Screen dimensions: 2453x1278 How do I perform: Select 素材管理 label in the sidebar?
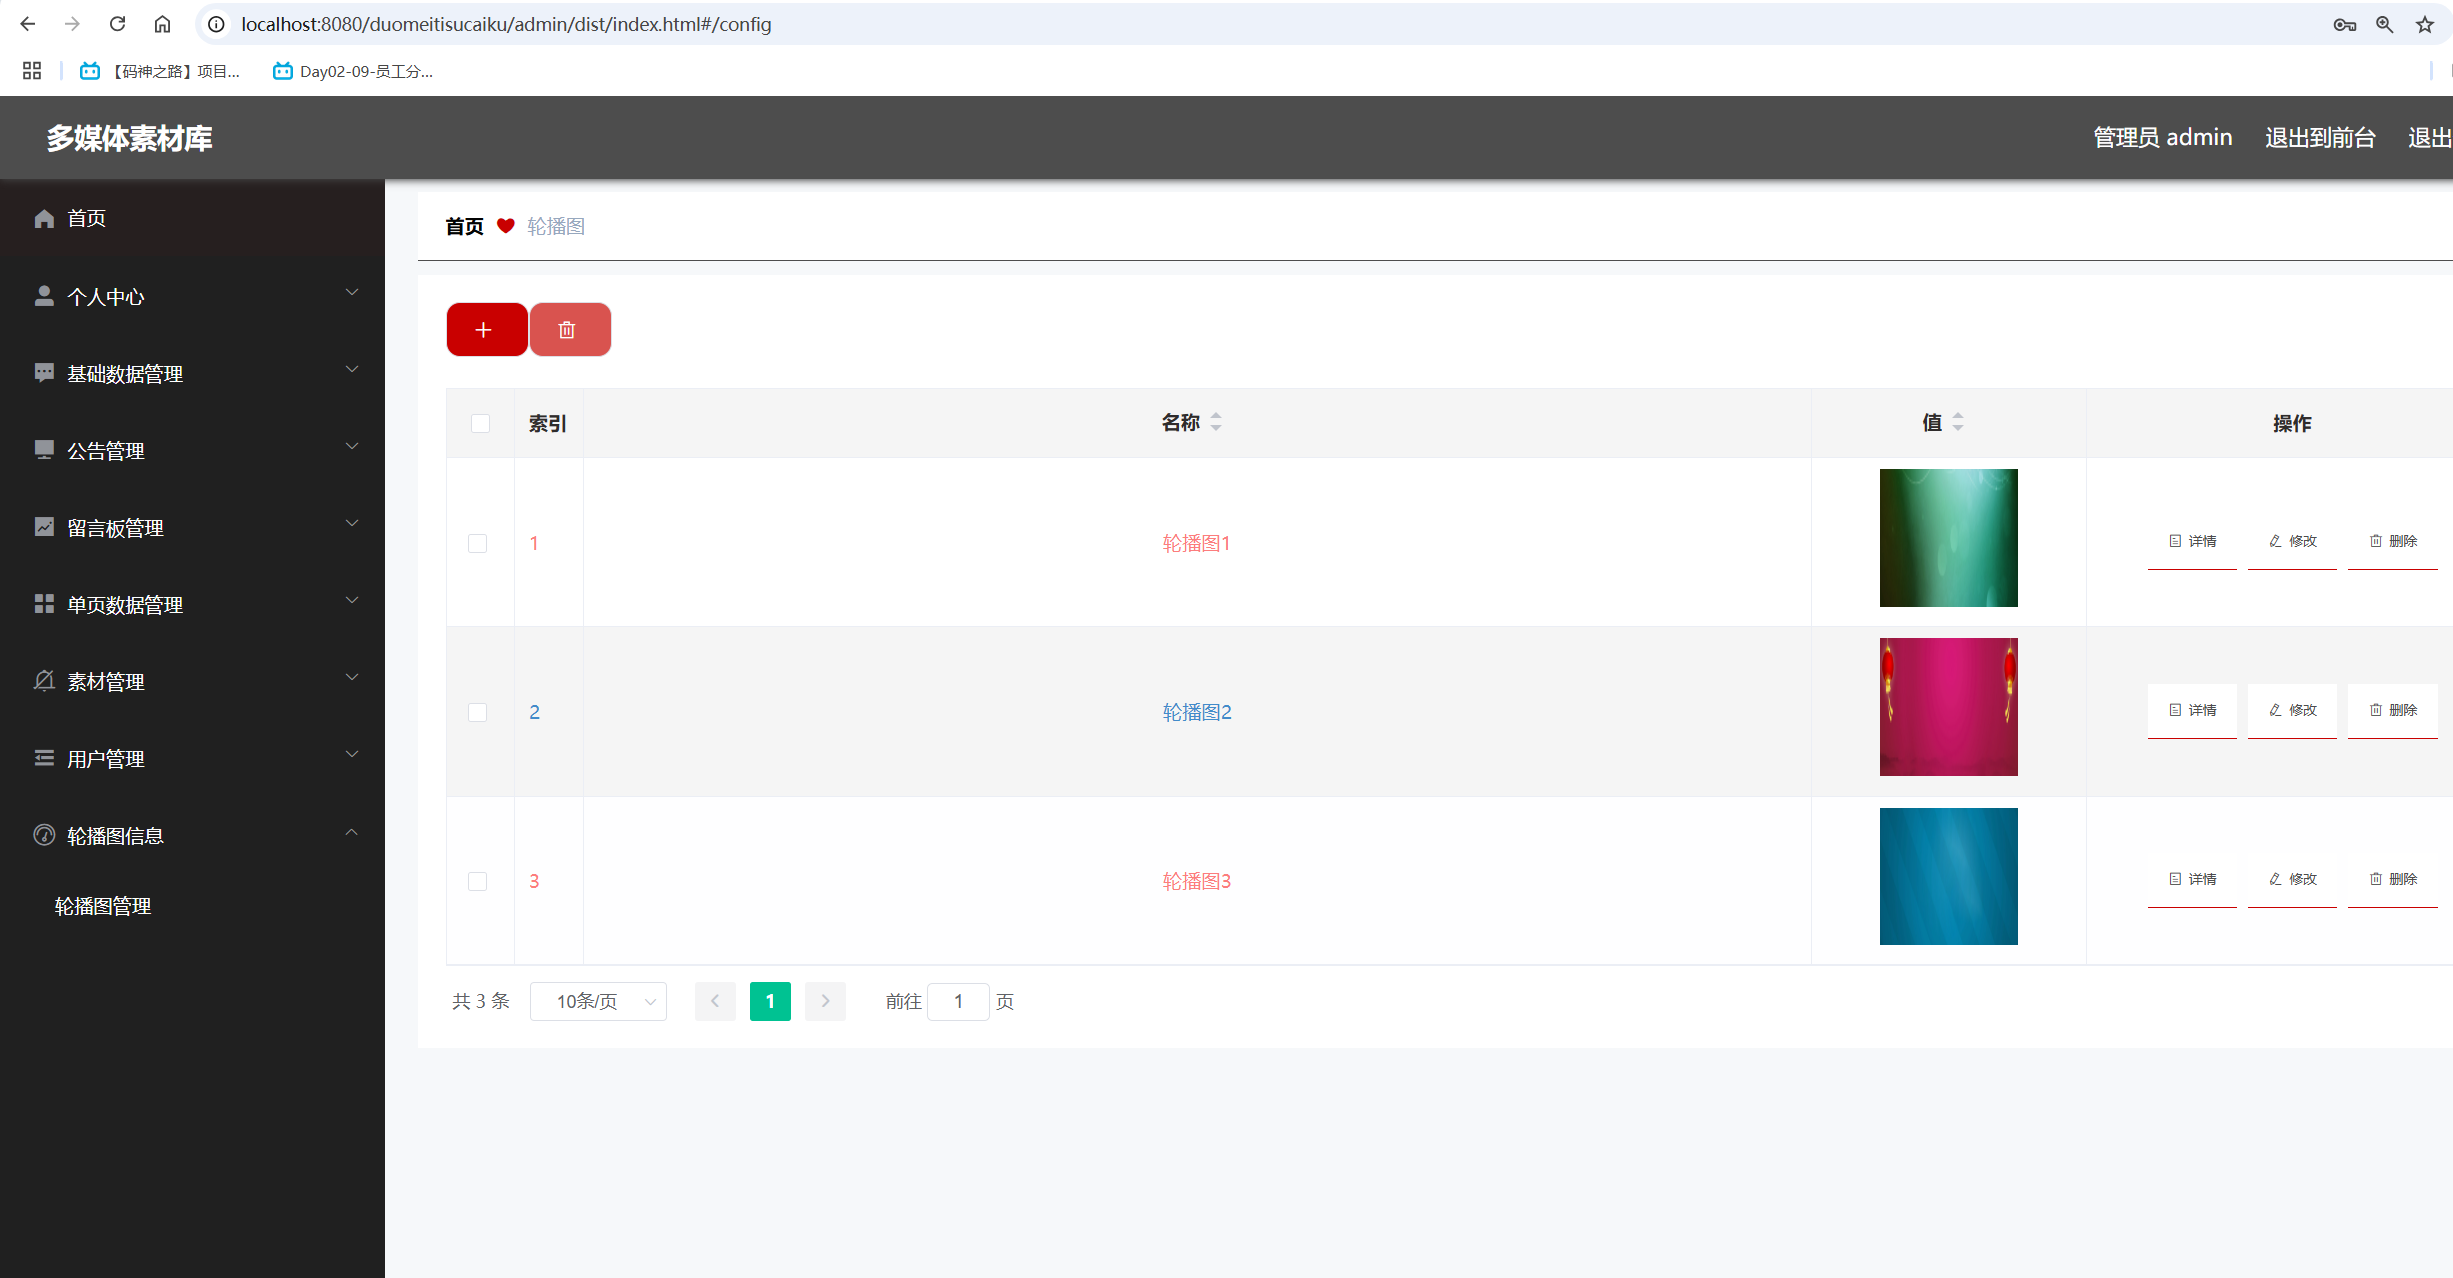tap(106, 682)
